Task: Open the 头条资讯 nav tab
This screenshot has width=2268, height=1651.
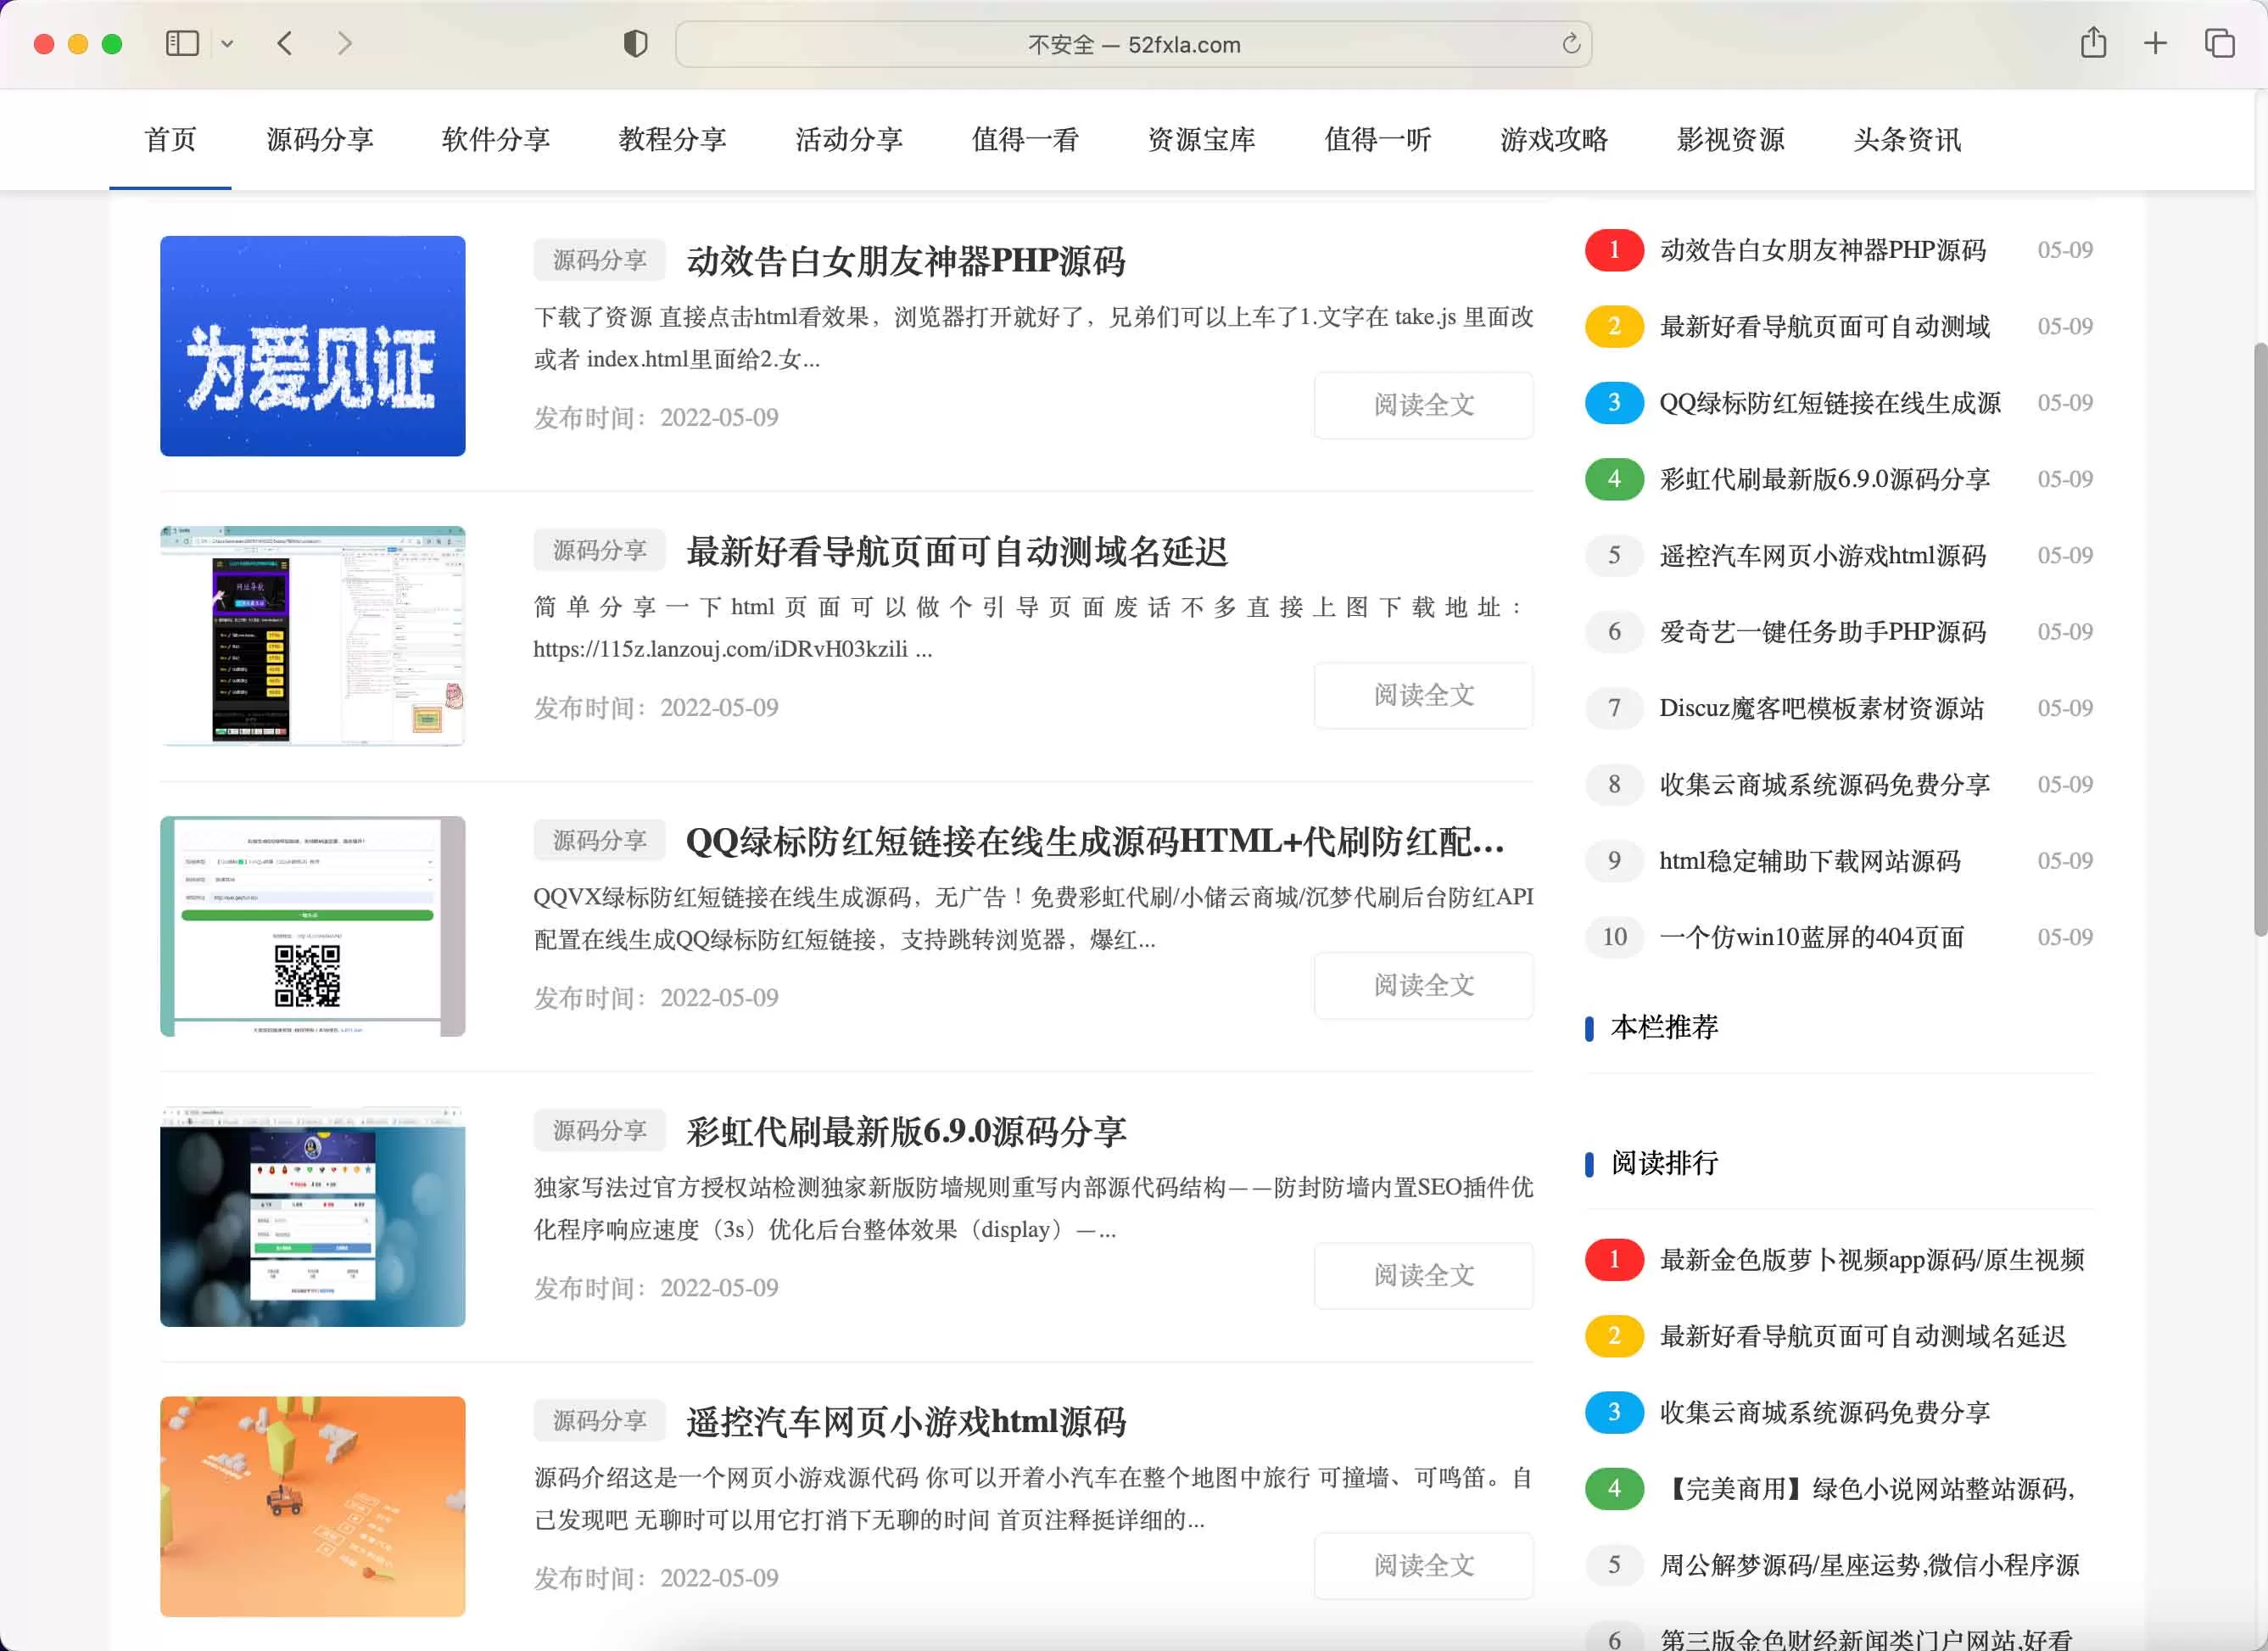Action: point(1907,140)
